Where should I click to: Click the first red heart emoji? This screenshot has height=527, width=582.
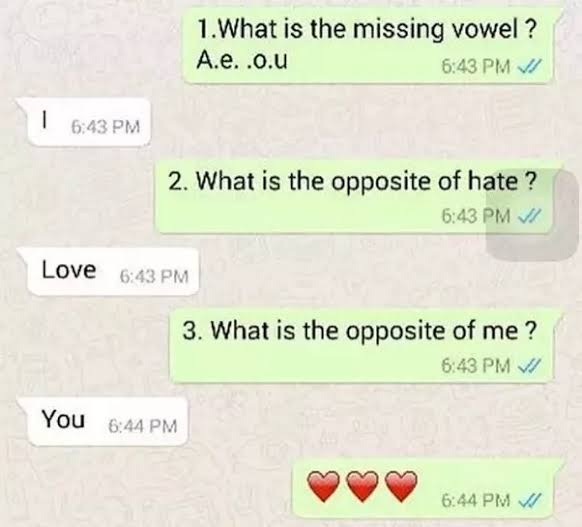pyautogui.click(x=324, y=487)
